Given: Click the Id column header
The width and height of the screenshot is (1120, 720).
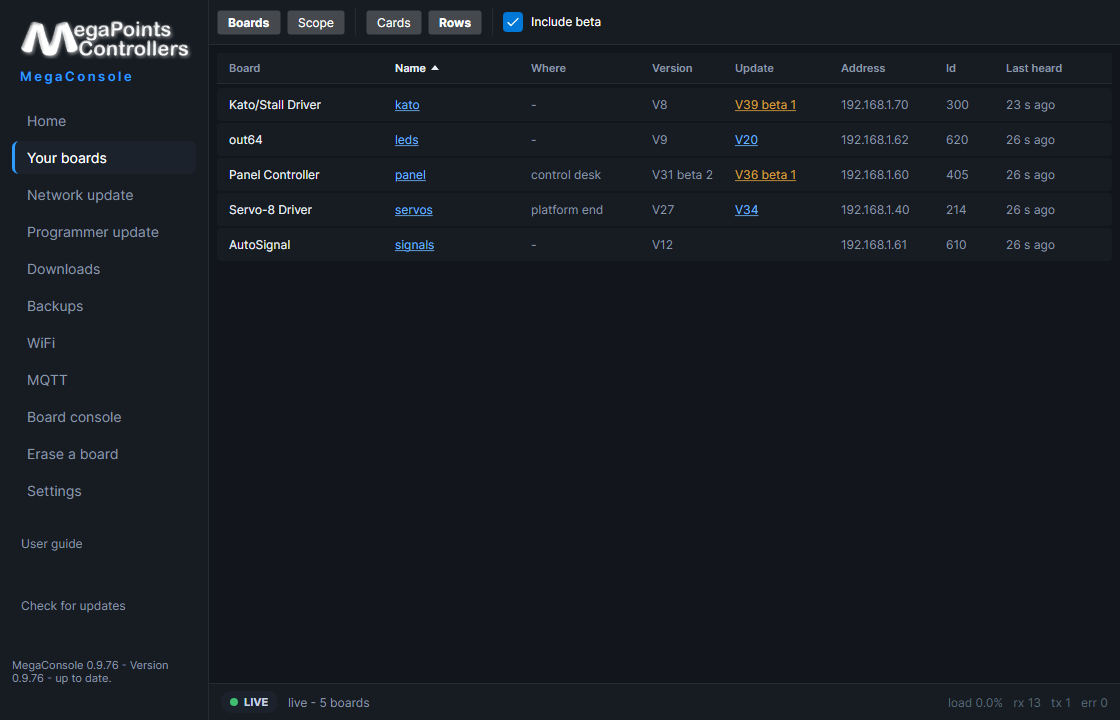Looking at the screenshot, I should pos(951,69).
